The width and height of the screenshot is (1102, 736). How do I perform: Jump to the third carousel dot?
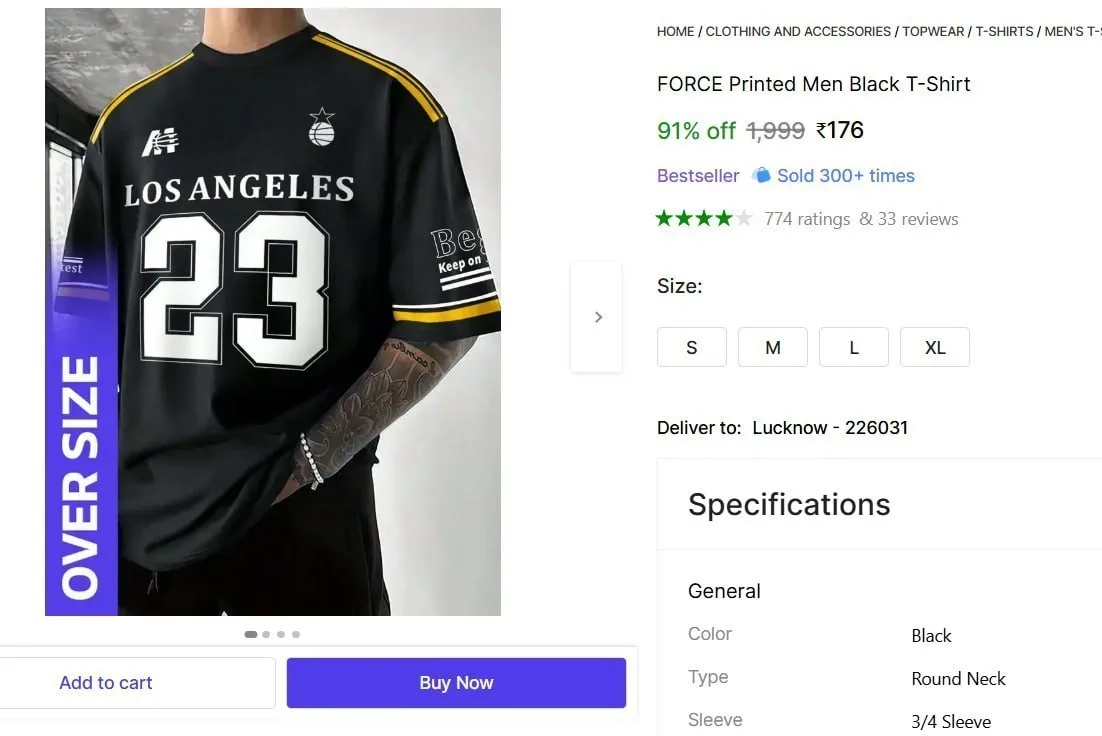coord(281,634)
